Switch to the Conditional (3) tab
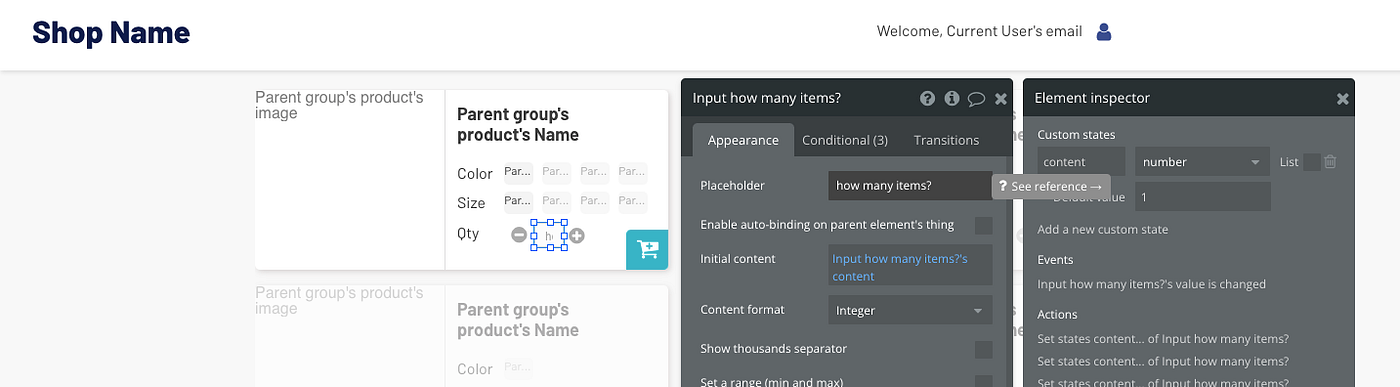Image resolution: width=1400 pixels, height=387 pixels. [845, 140]
